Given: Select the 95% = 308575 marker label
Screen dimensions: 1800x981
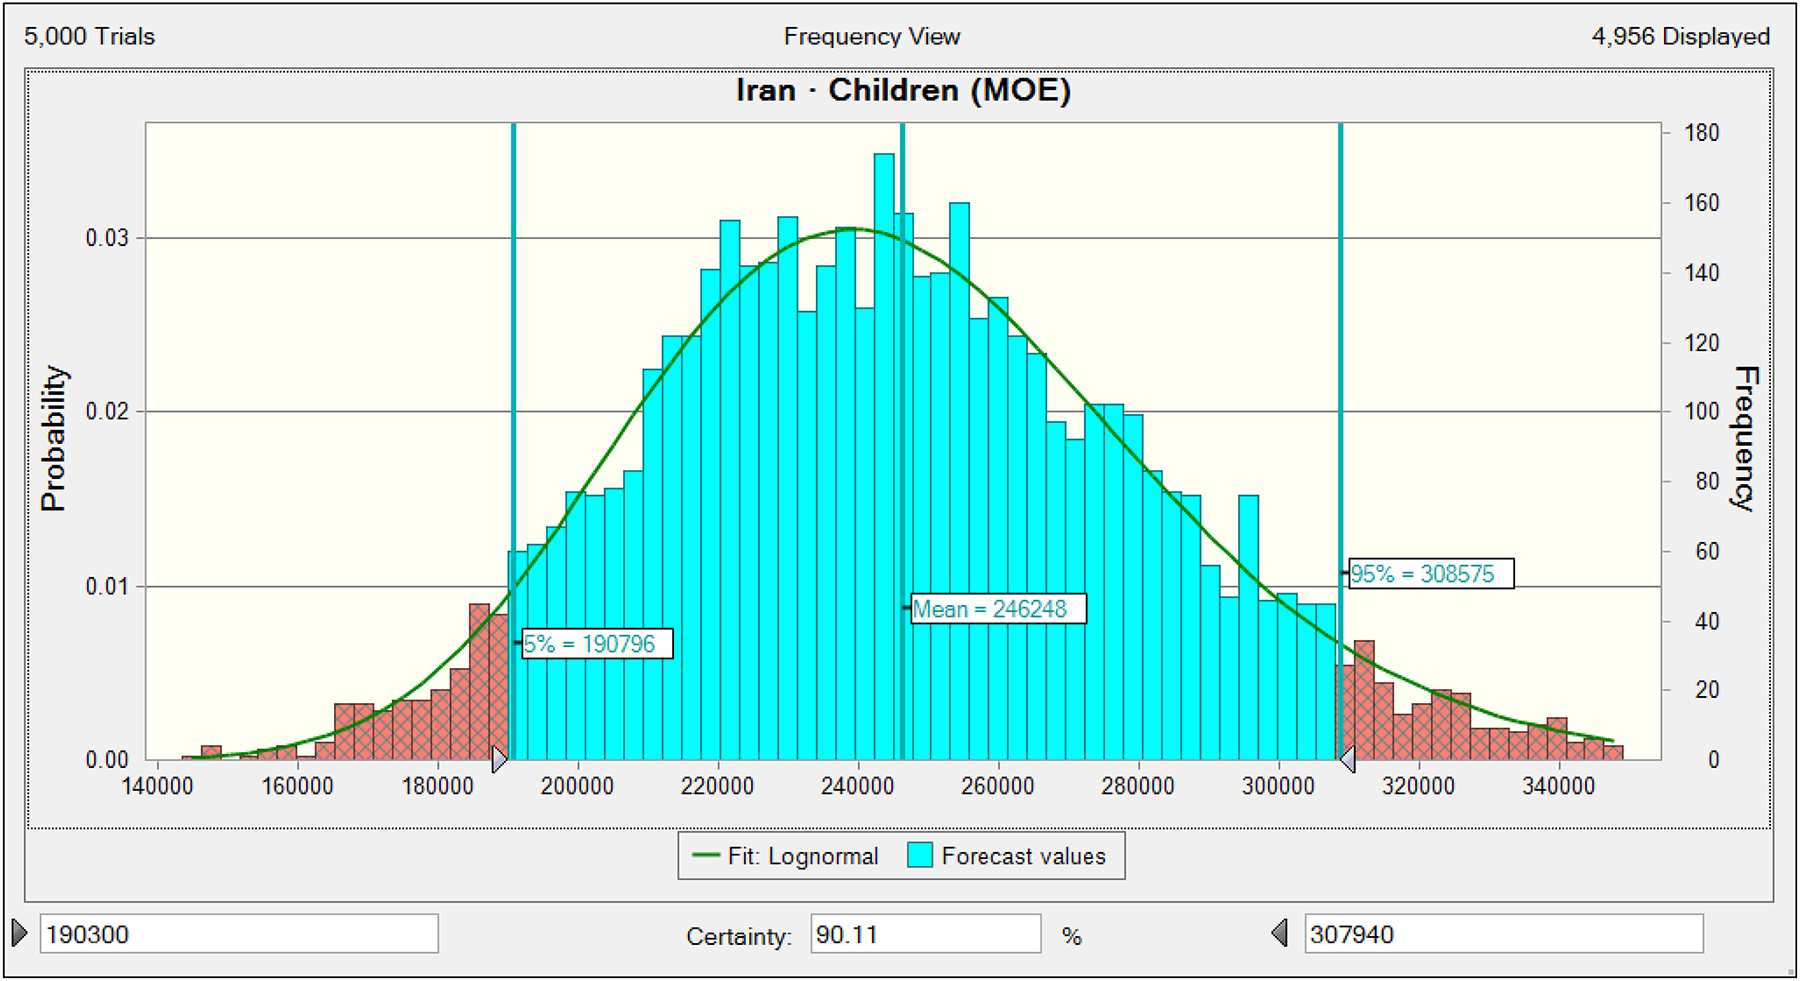Looking at the screenshot, I should tap(1430, 574).
